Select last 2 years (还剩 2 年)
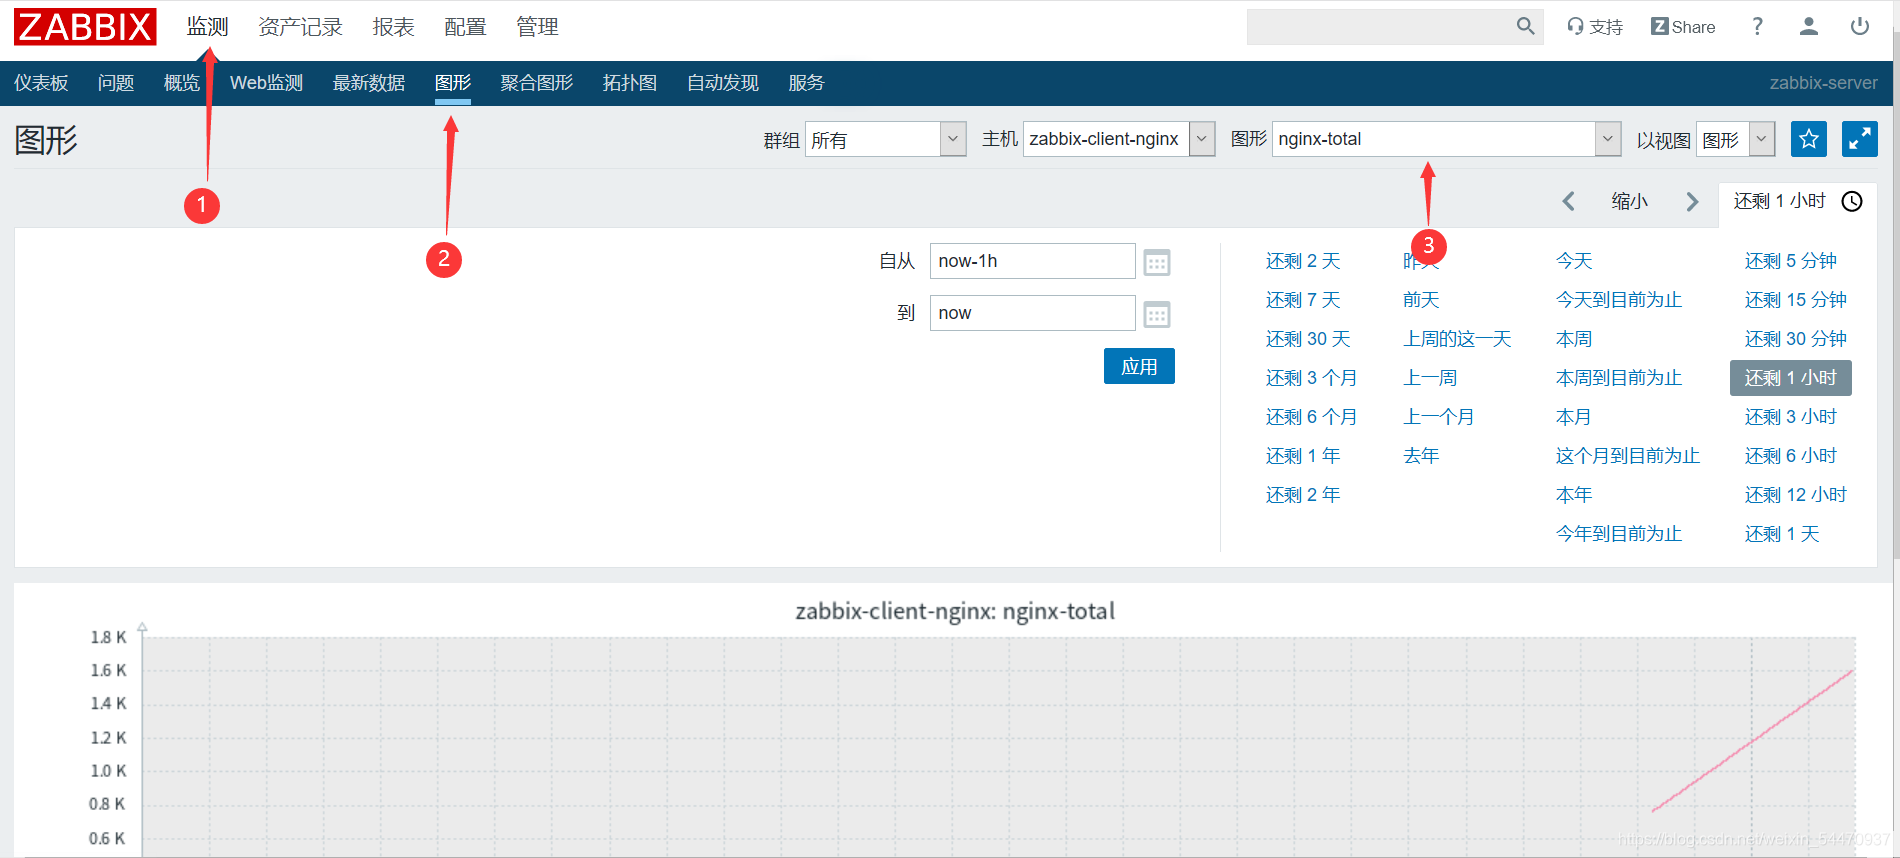Screen dimensions: 1900x858 click(x=1303, y=495)
